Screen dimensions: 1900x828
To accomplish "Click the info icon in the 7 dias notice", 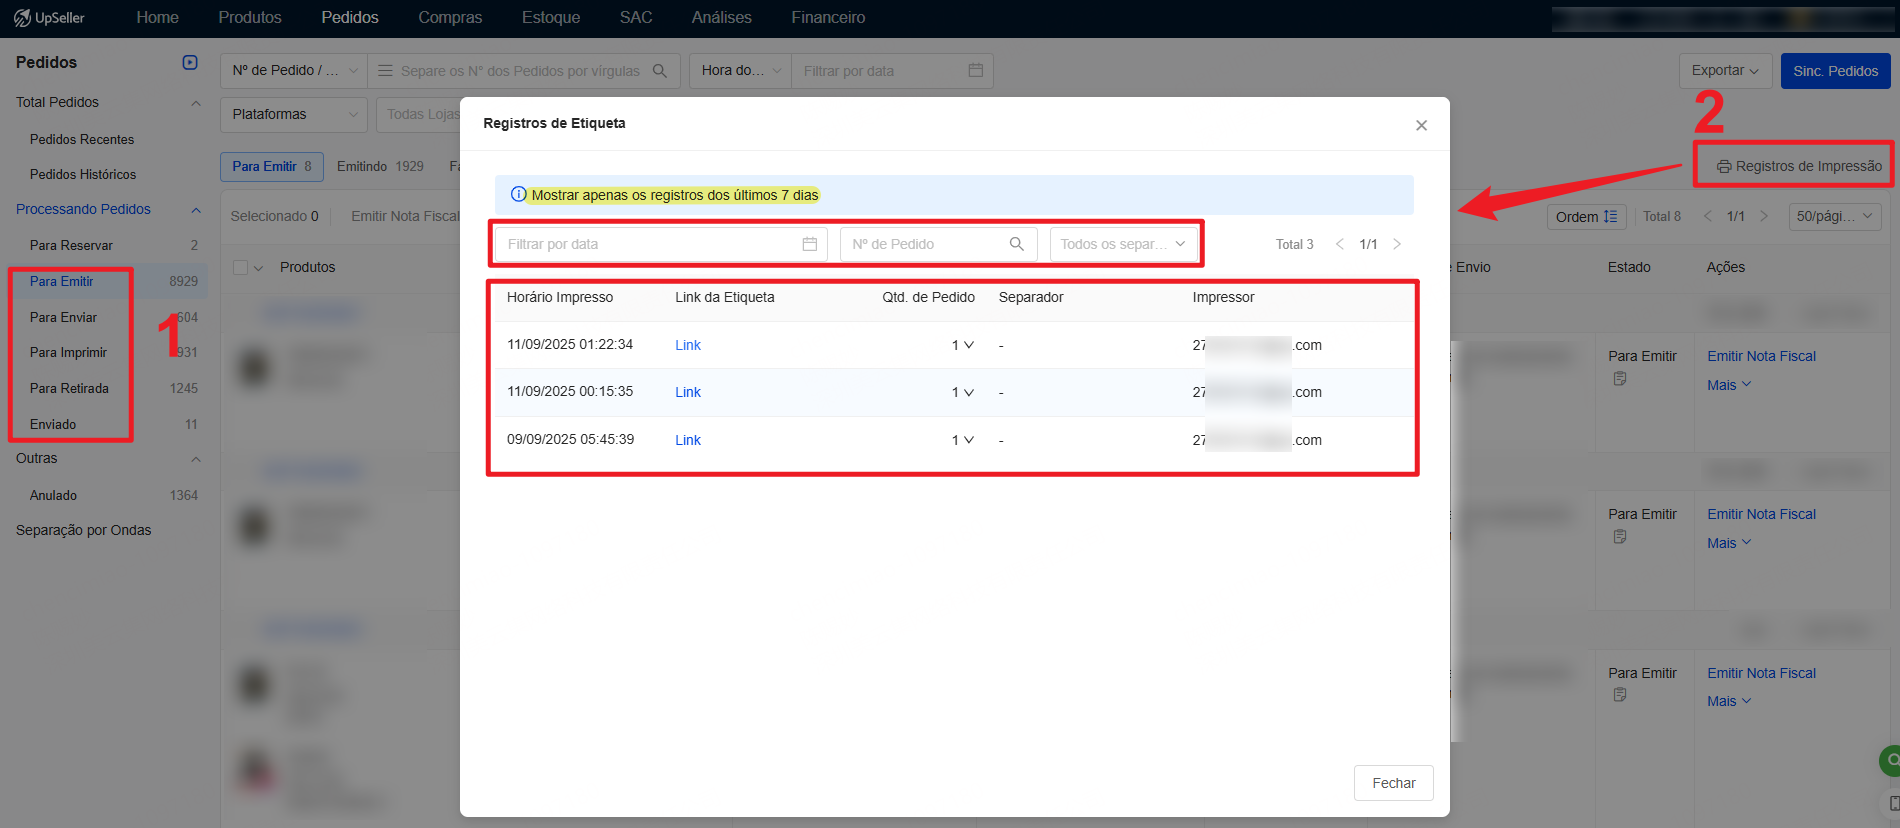I will point(518,195).
